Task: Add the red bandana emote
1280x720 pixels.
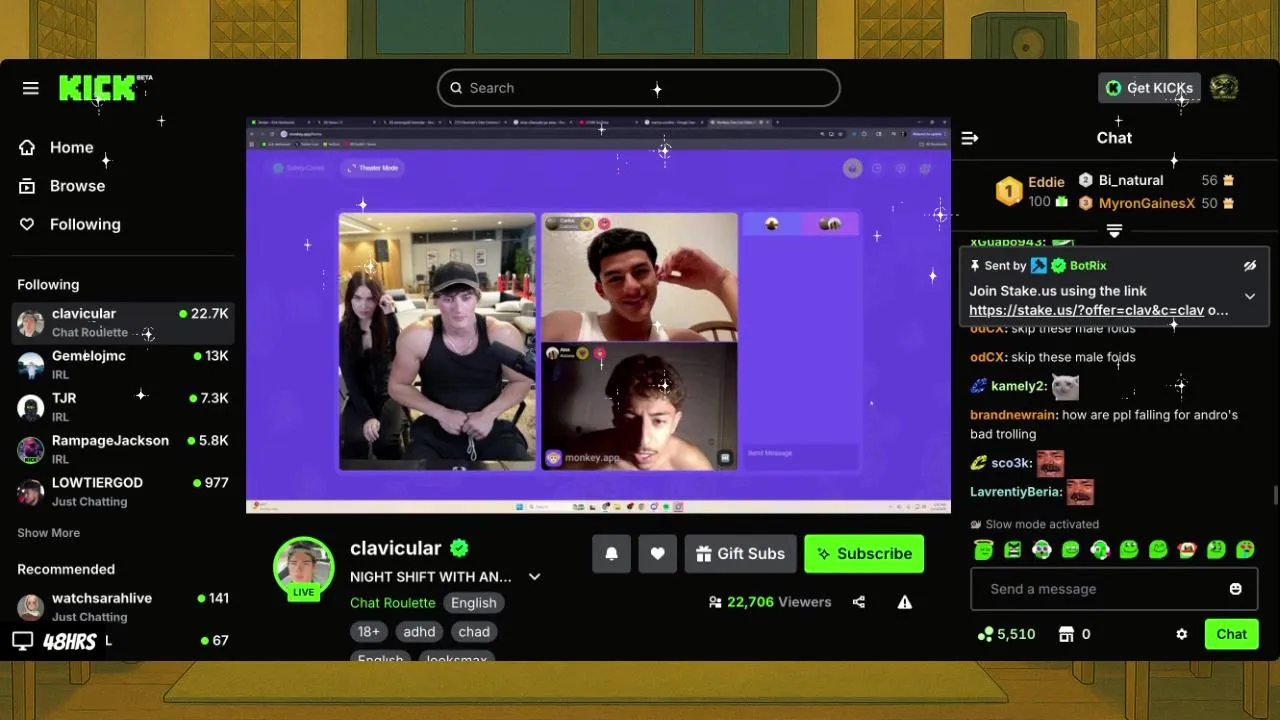Action: pyautogui.click(x=1187, y=549)
